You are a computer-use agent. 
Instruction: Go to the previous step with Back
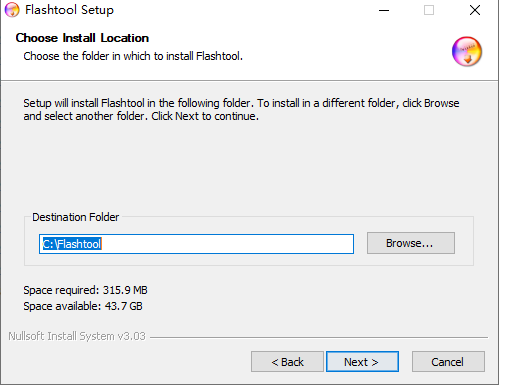click(287, 361)
